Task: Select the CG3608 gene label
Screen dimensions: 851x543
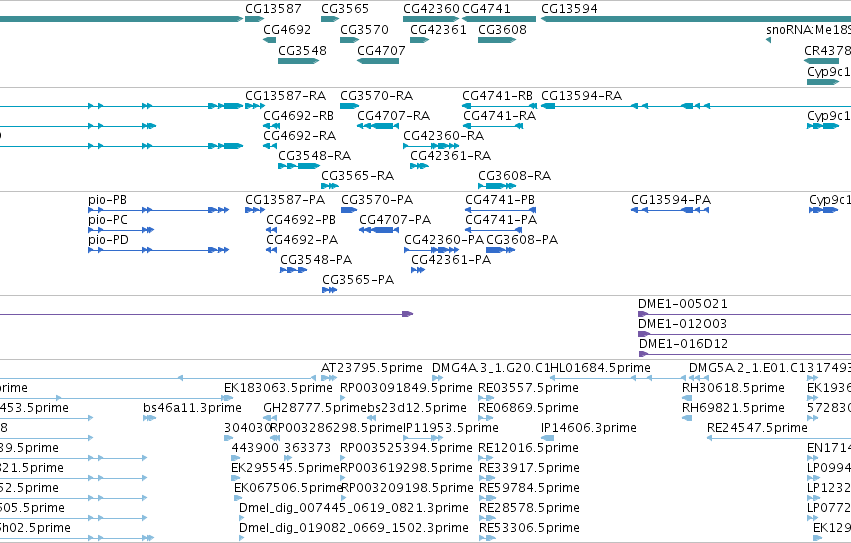Action: click(x=502, y=29)
